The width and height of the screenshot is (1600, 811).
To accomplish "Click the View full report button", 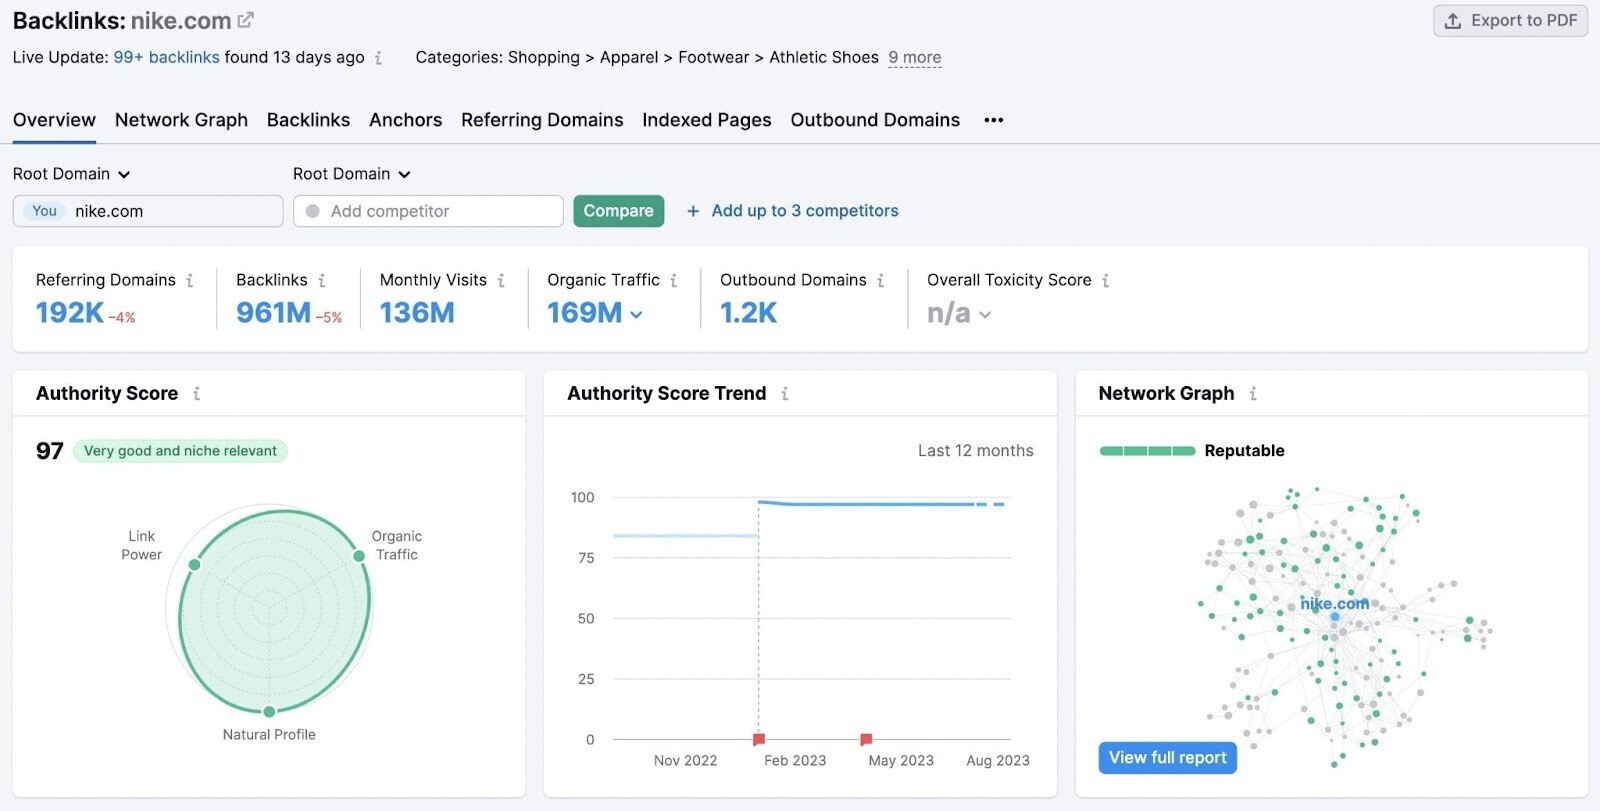I will (1167, 758).
